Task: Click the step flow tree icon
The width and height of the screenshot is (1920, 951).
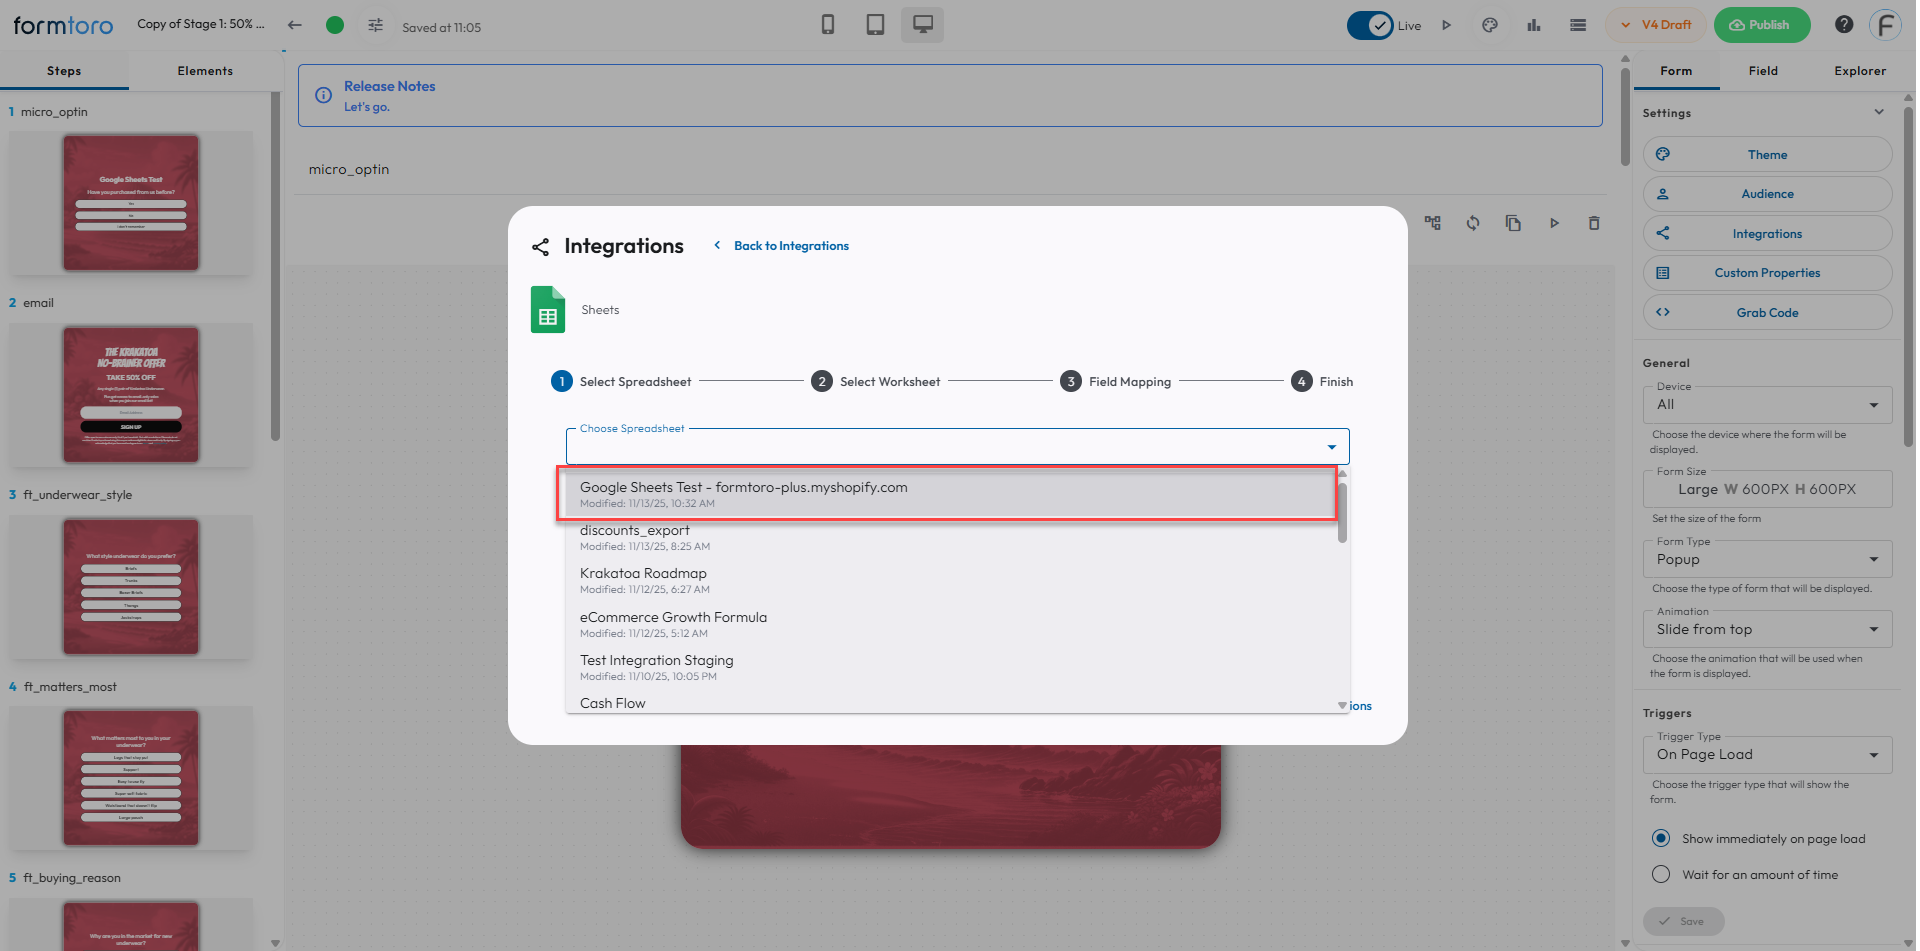Action: tap(1433, 223)
